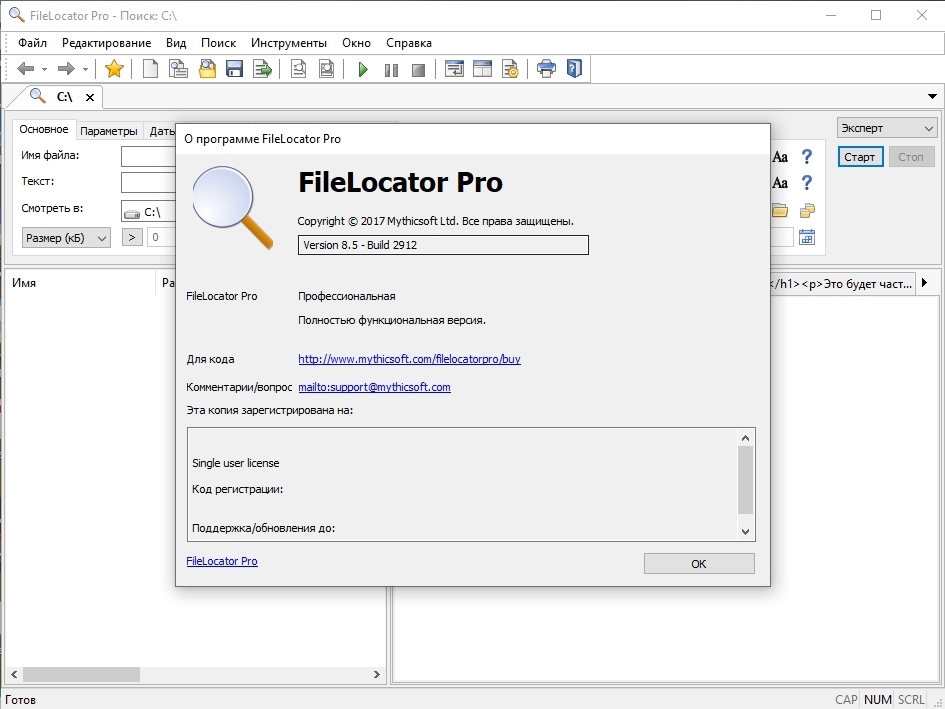
Task: Open the Файл menu
Action: point(33,43)
